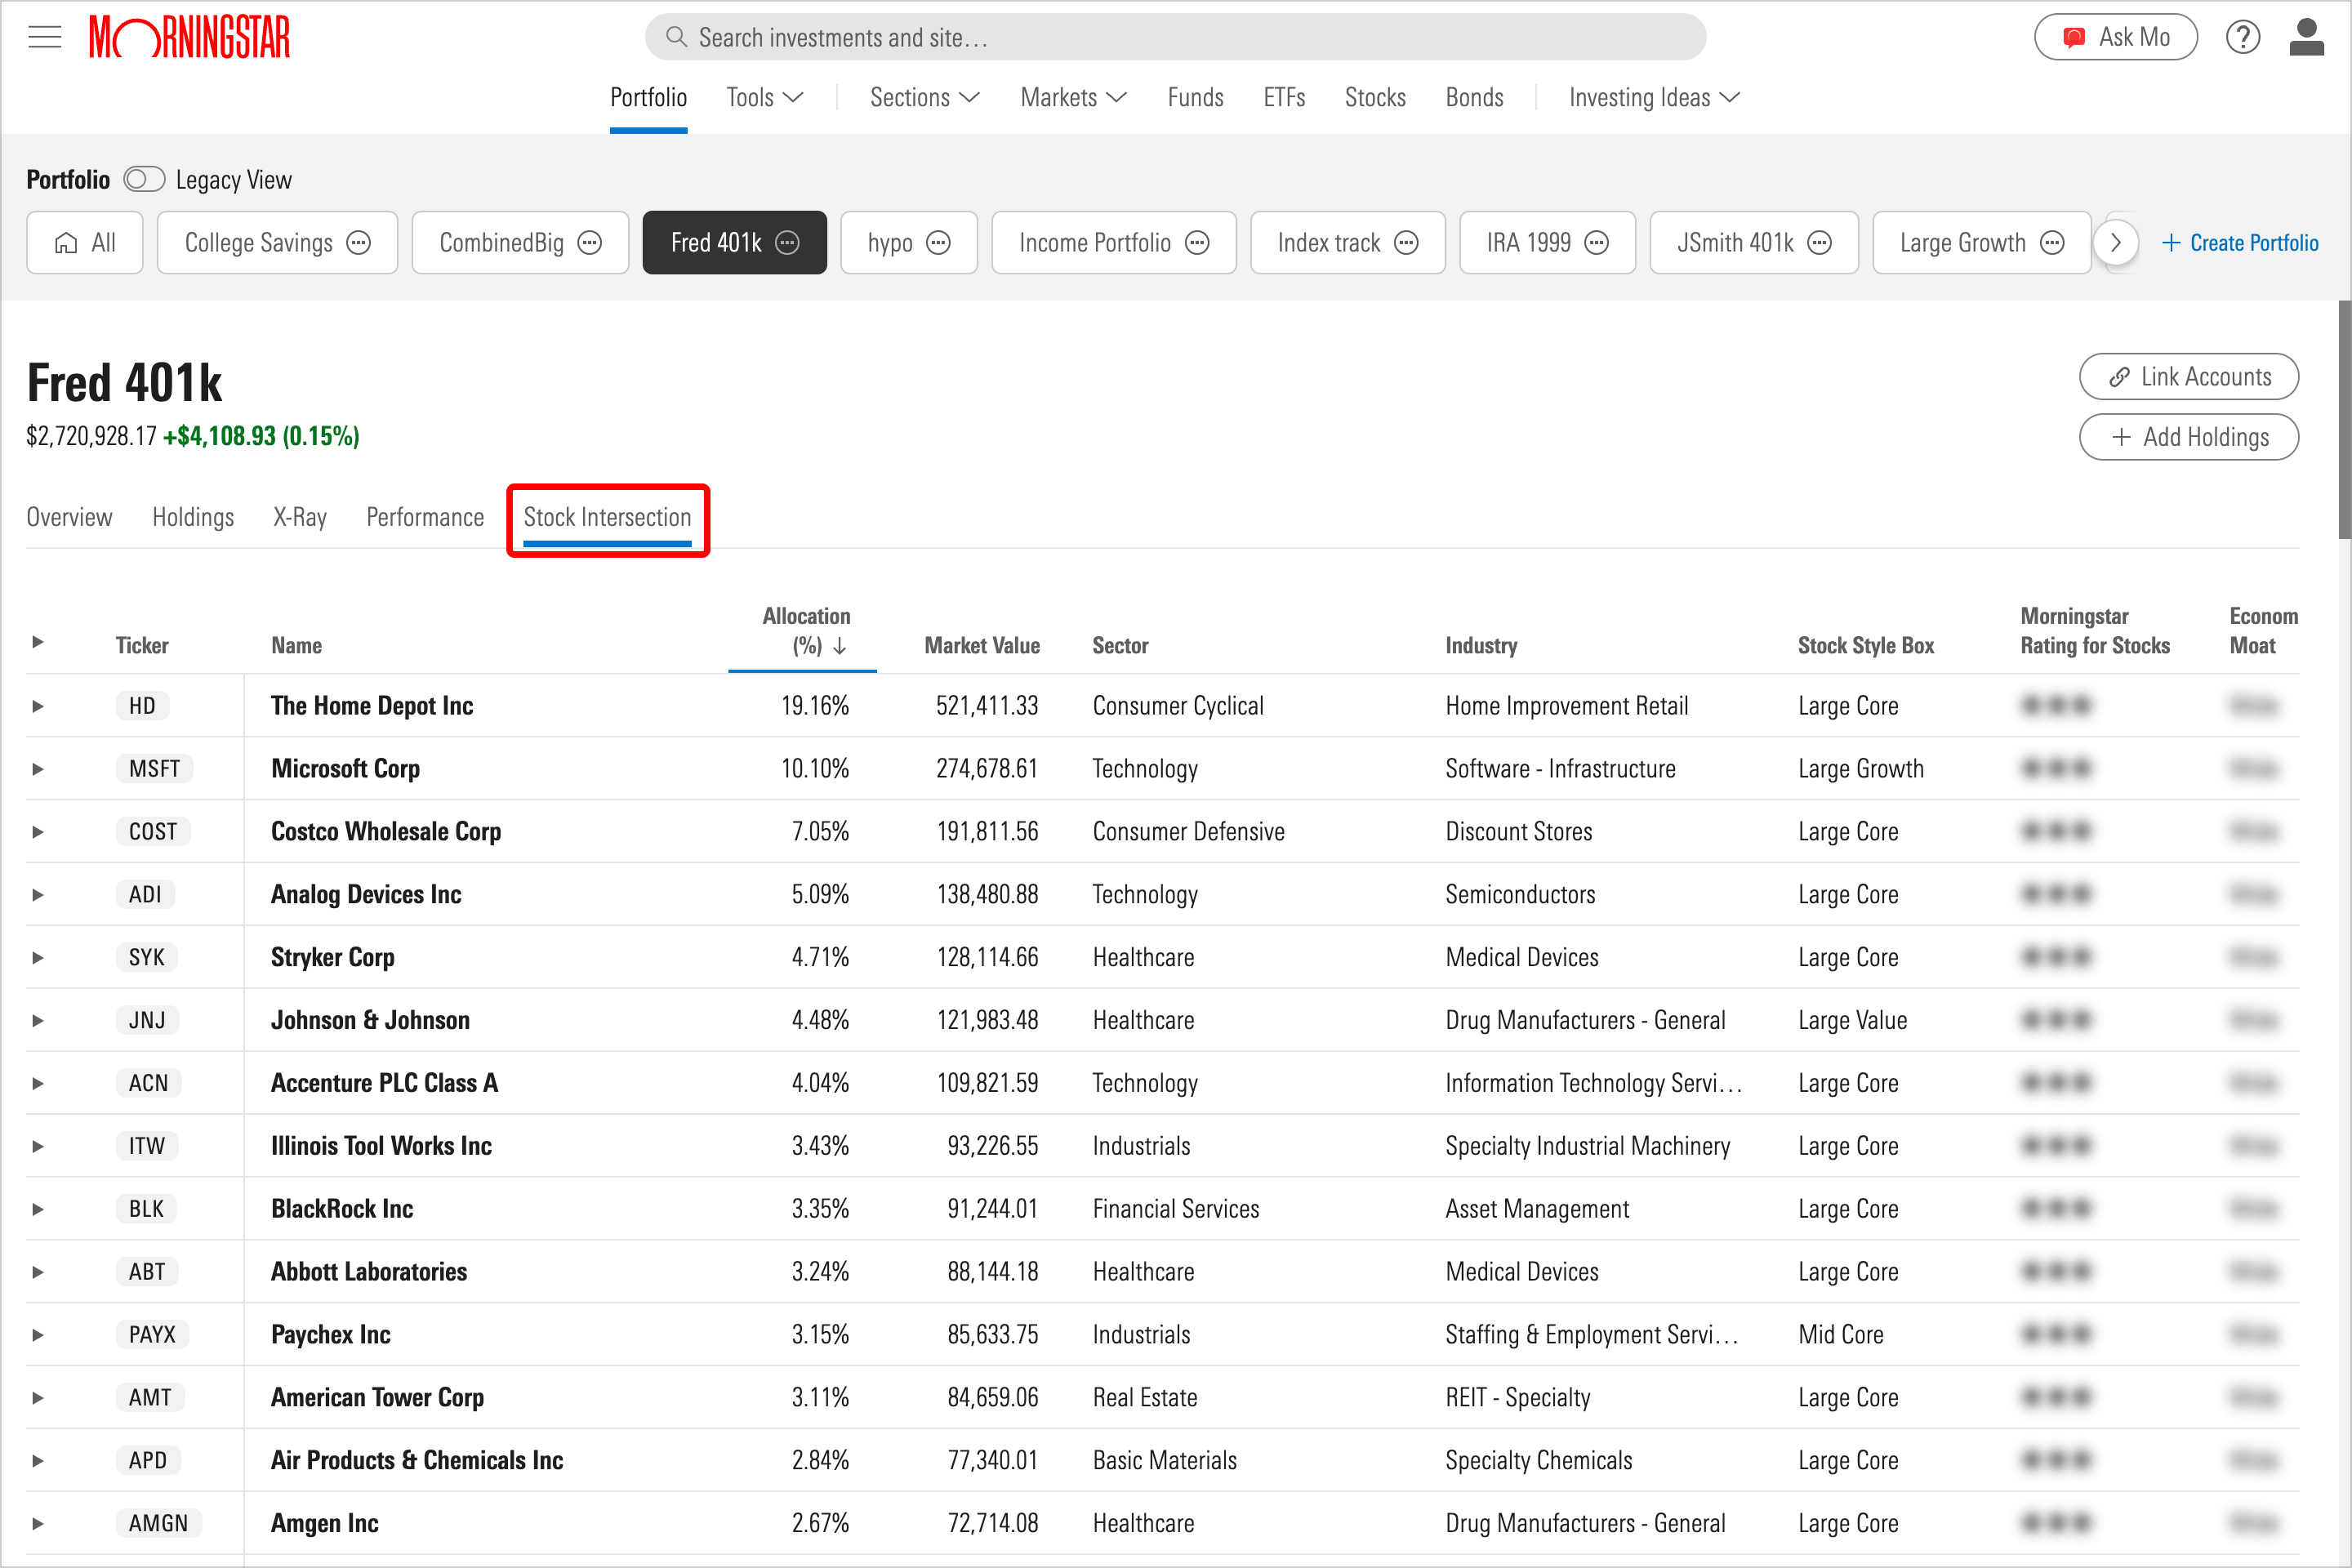Open the ETFs nav item
Screen dimensions: 2352x1568
click(x=1284, y=97)
